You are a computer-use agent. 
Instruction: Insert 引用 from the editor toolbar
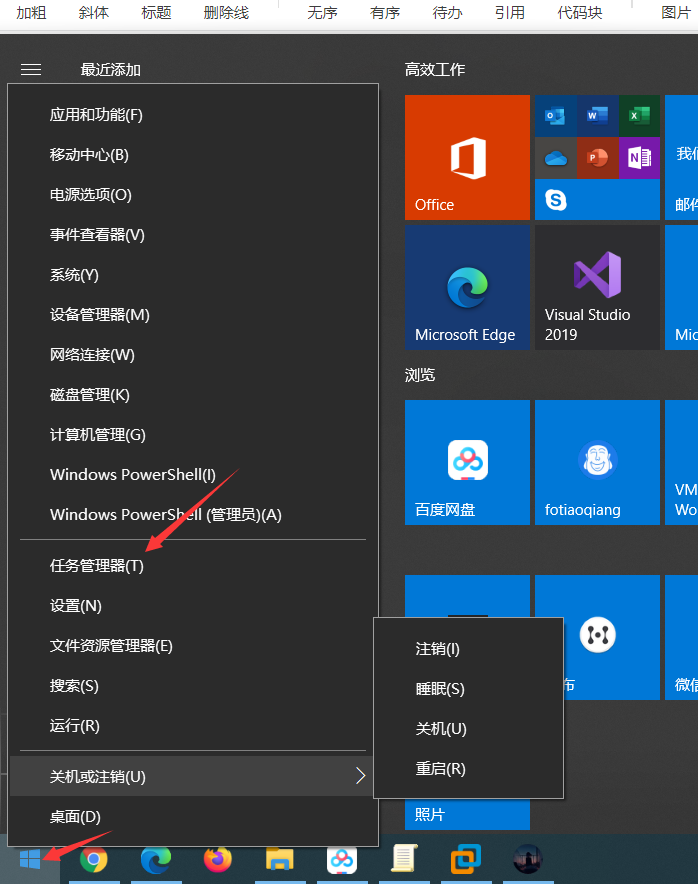510,12
